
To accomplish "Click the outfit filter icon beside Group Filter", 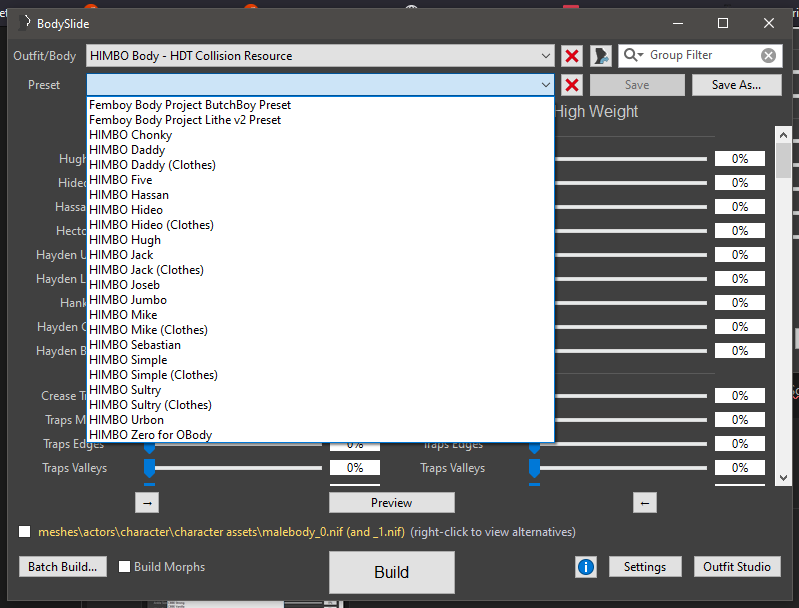I will (x=601, y=56).
